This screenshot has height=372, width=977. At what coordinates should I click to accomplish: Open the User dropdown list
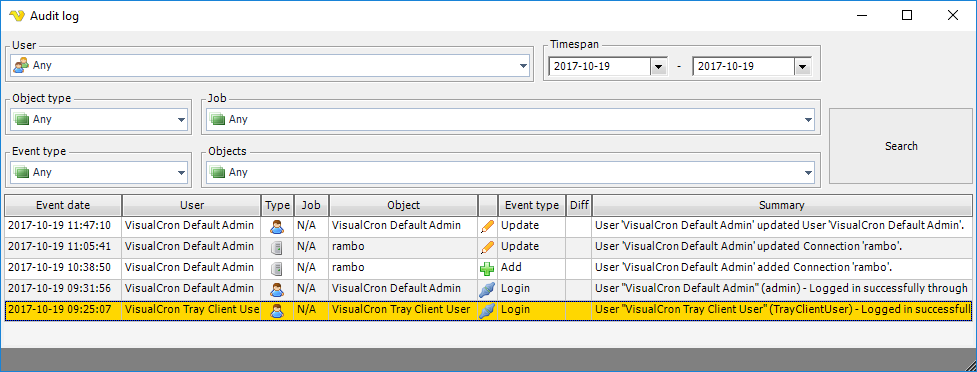coord(523,65)
